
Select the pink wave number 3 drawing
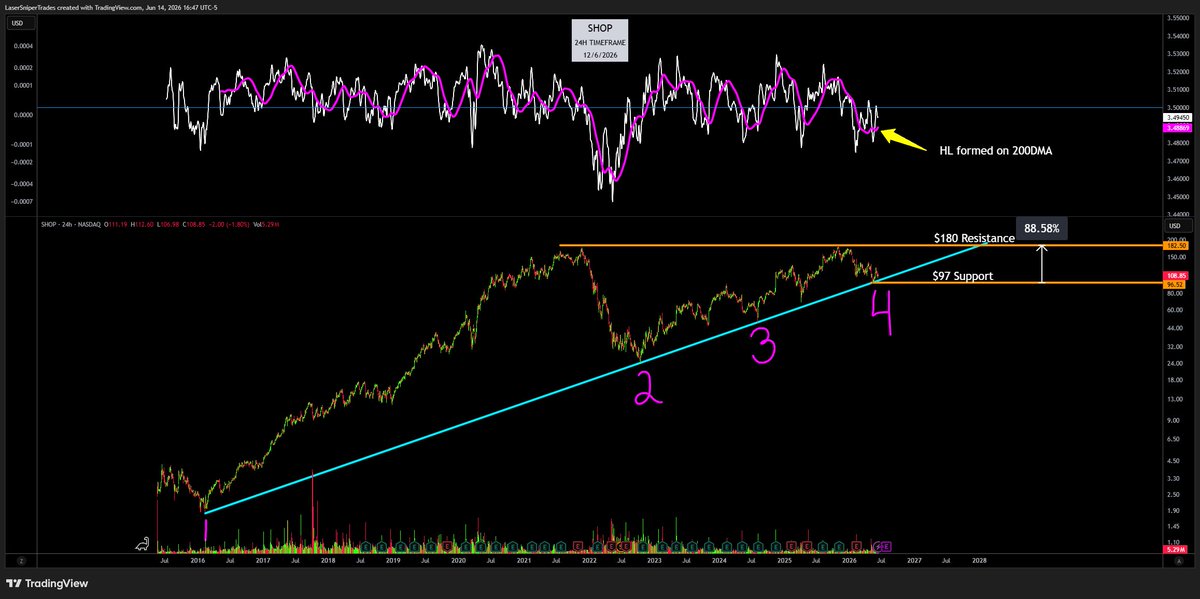click(x=763, y=345)
